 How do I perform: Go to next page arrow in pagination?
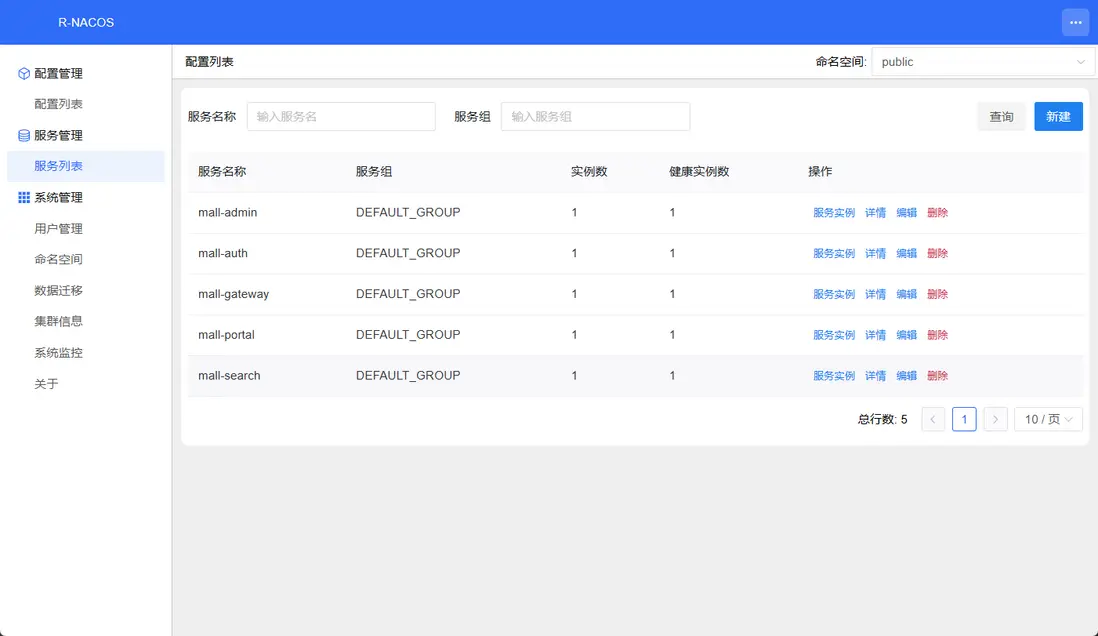tap(995, 419)
